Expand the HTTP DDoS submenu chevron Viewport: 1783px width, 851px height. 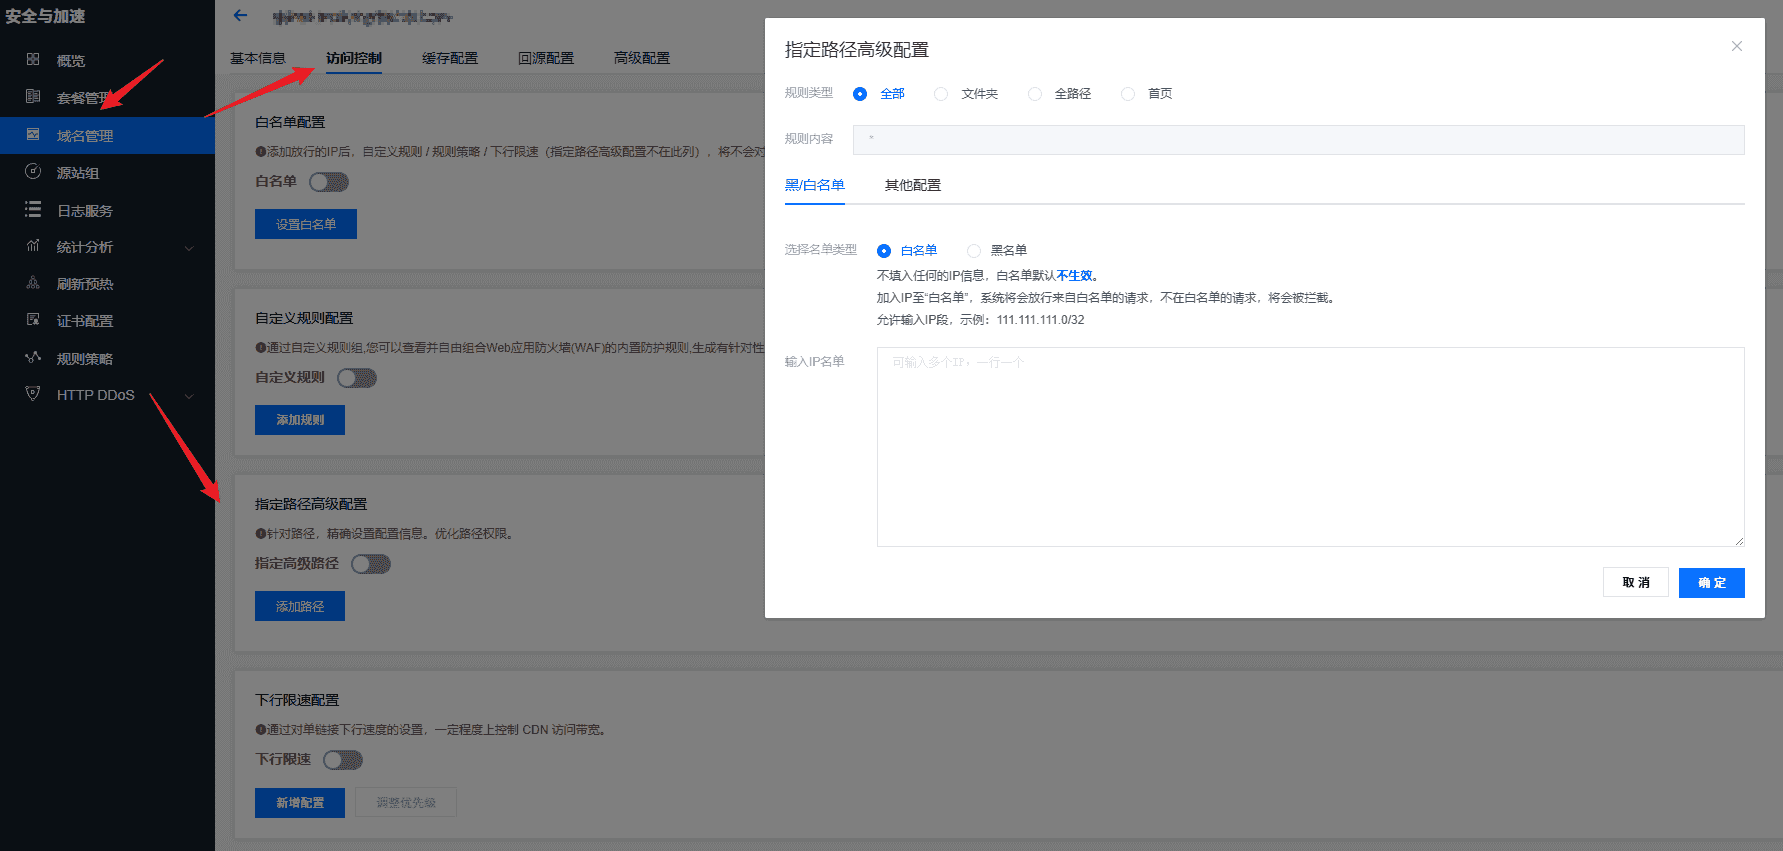click(x=189, y=396)
